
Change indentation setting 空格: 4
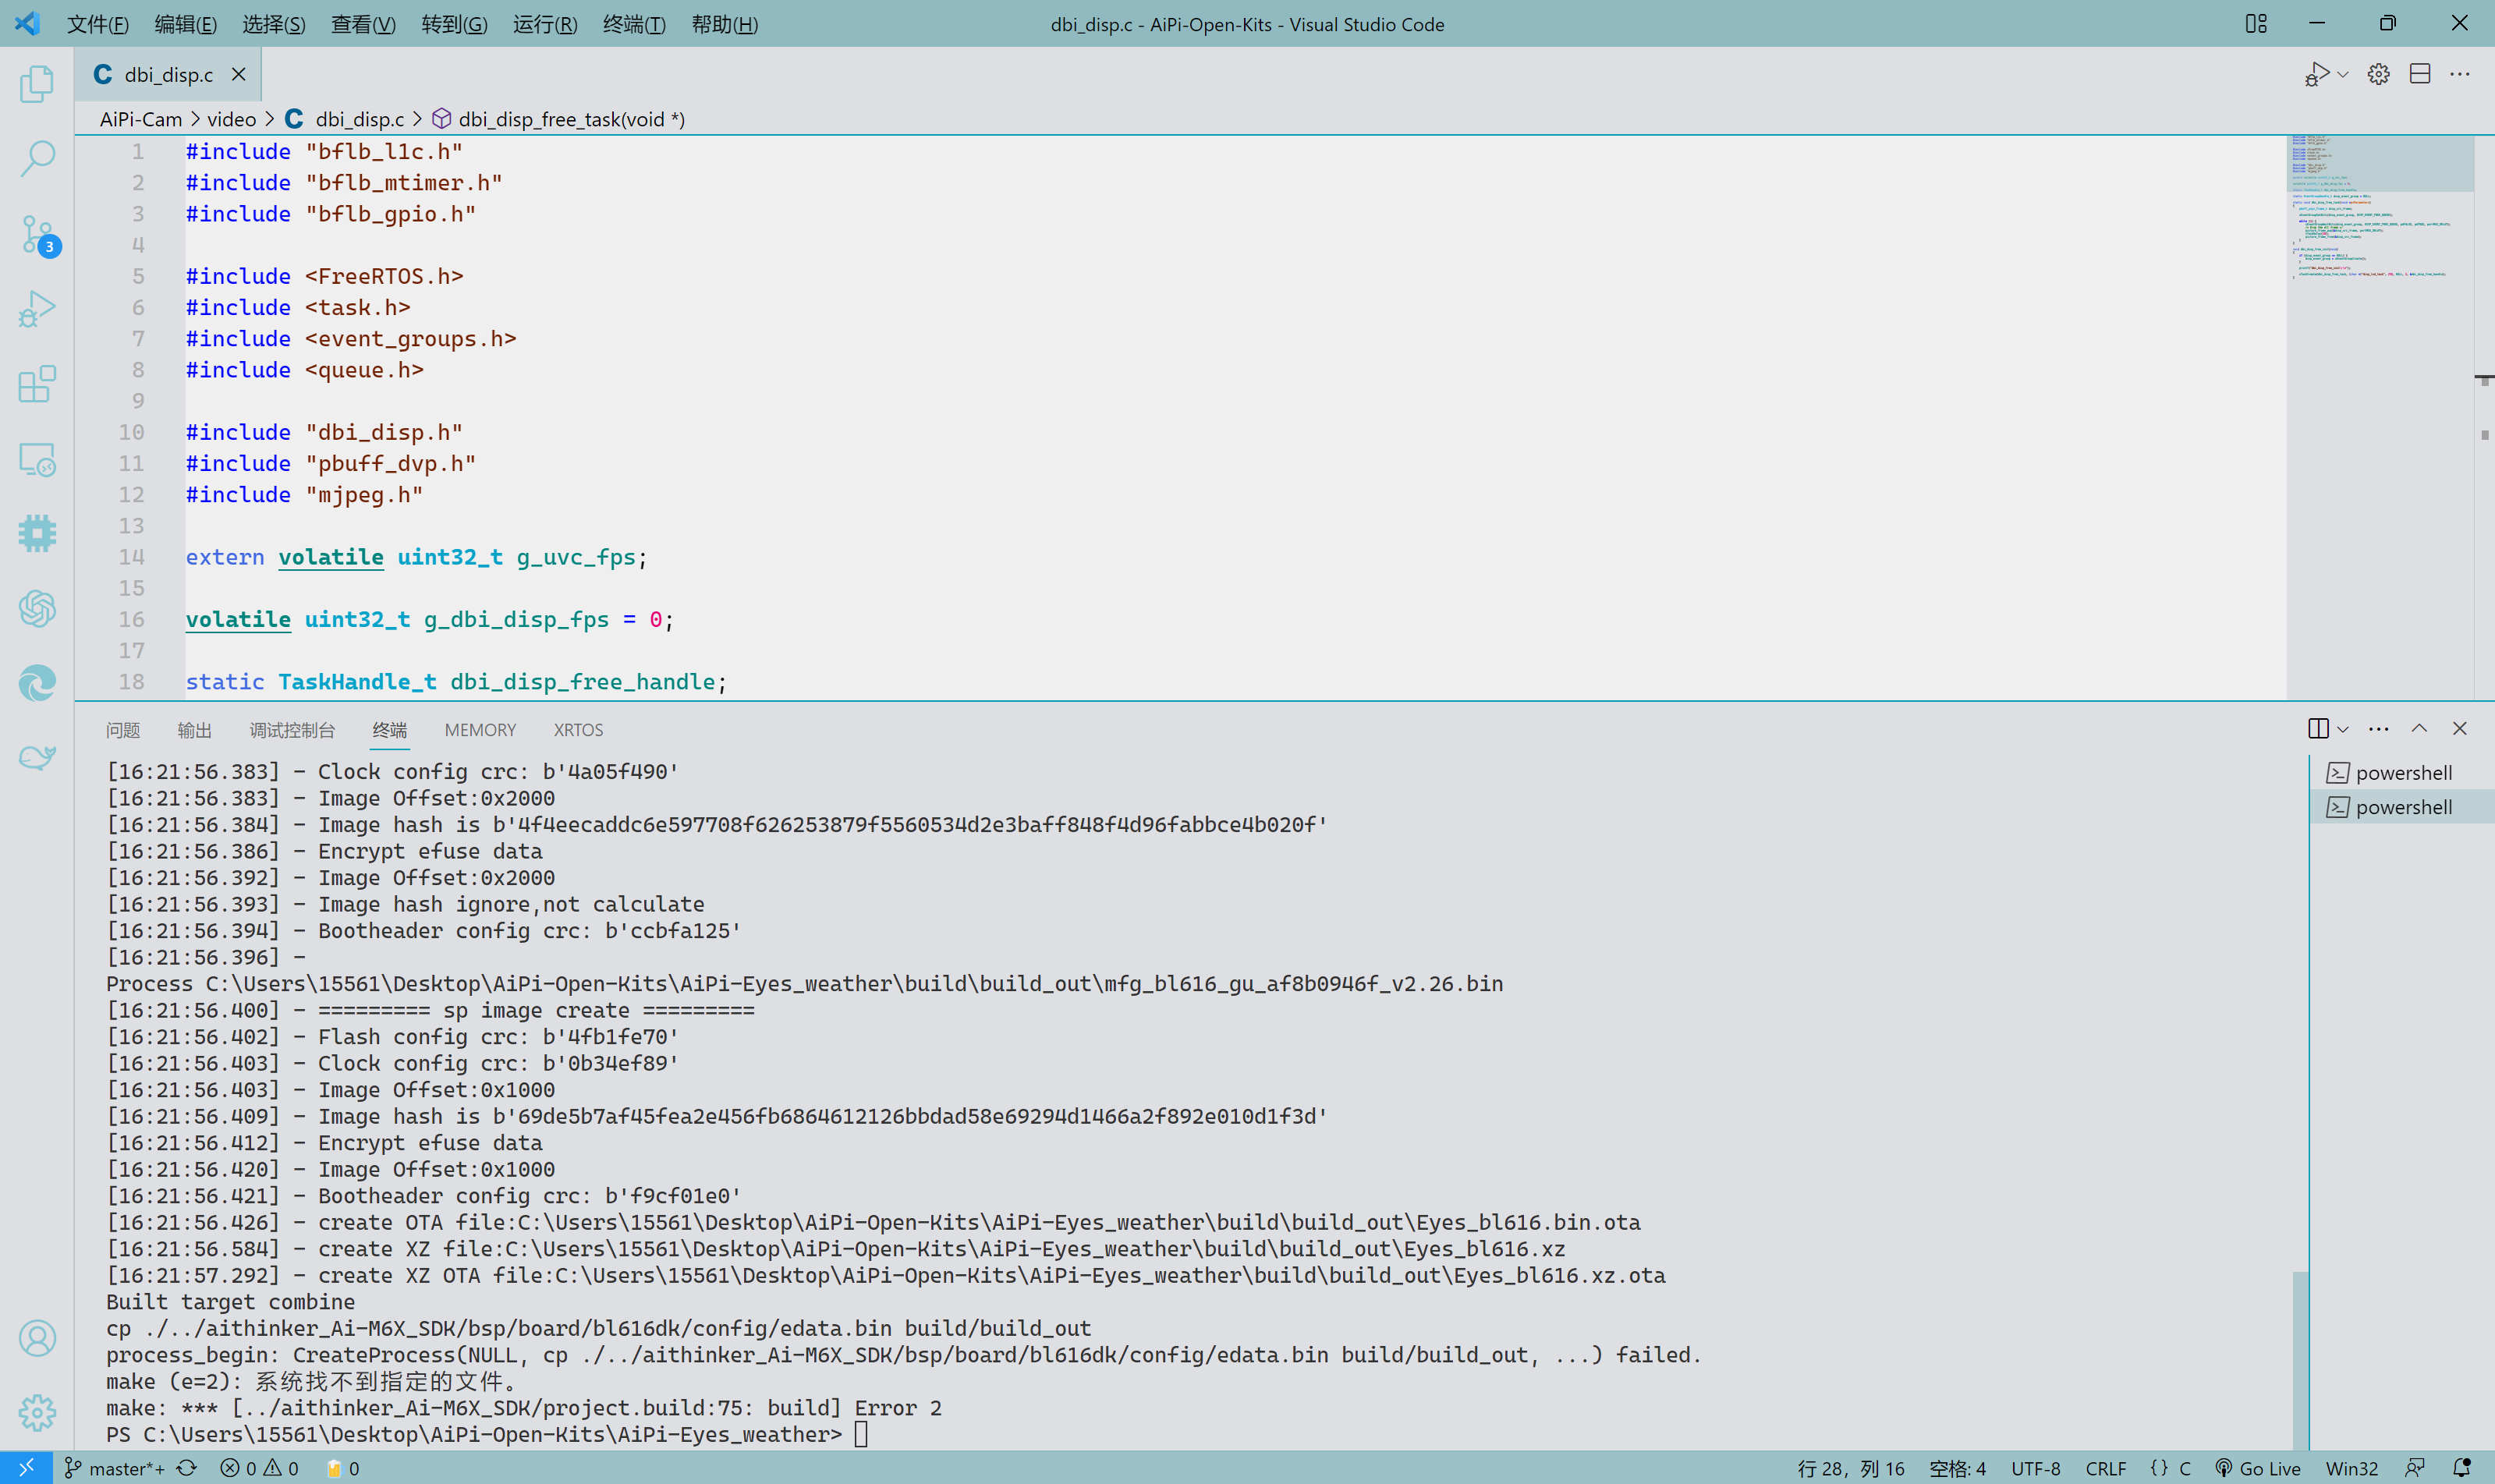click(x=1957, y=1468)
